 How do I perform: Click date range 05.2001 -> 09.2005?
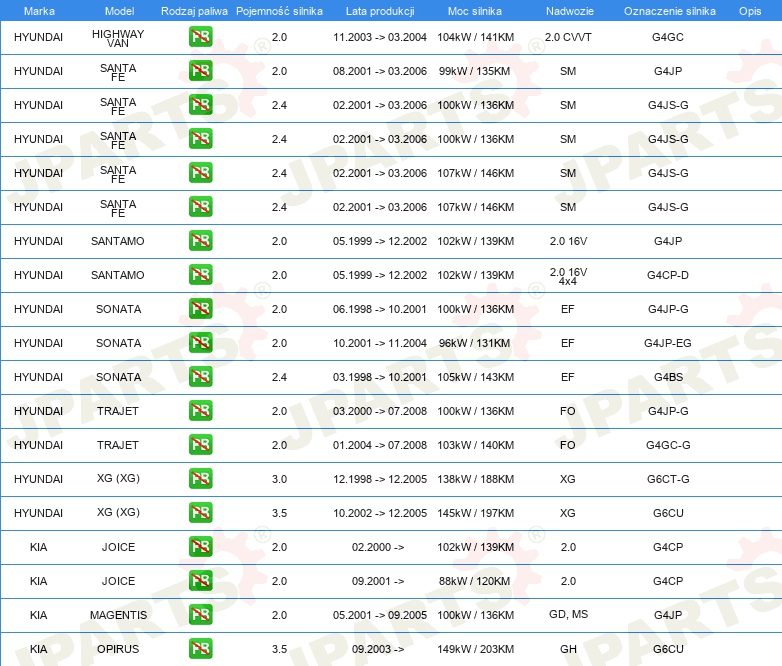(380, 615)
